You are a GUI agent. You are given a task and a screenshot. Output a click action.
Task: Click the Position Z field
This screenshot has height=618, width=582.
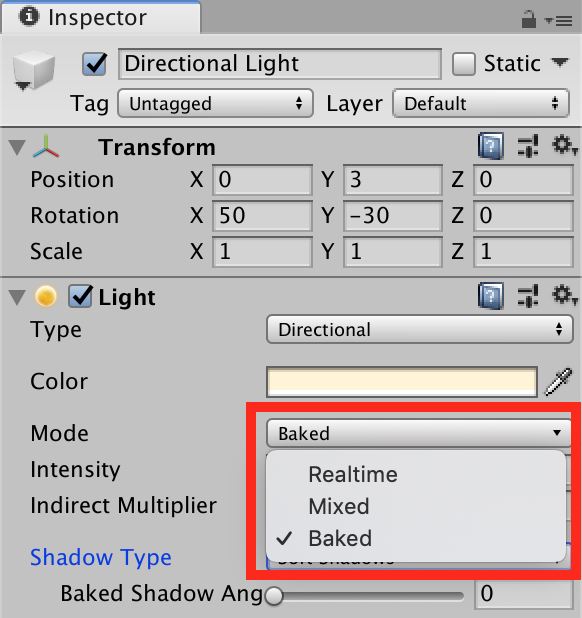[523, 180]
